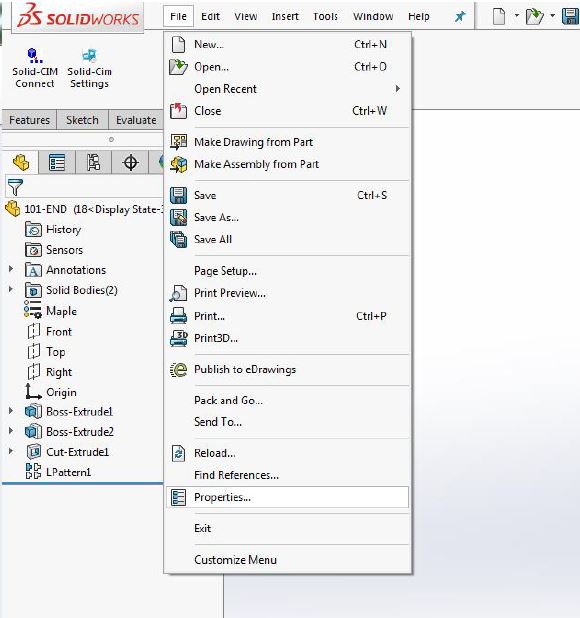Screen dimensions: 580x618
Task: Expand the Boss-Extrude2 feature
Action: tap(11, 431)
